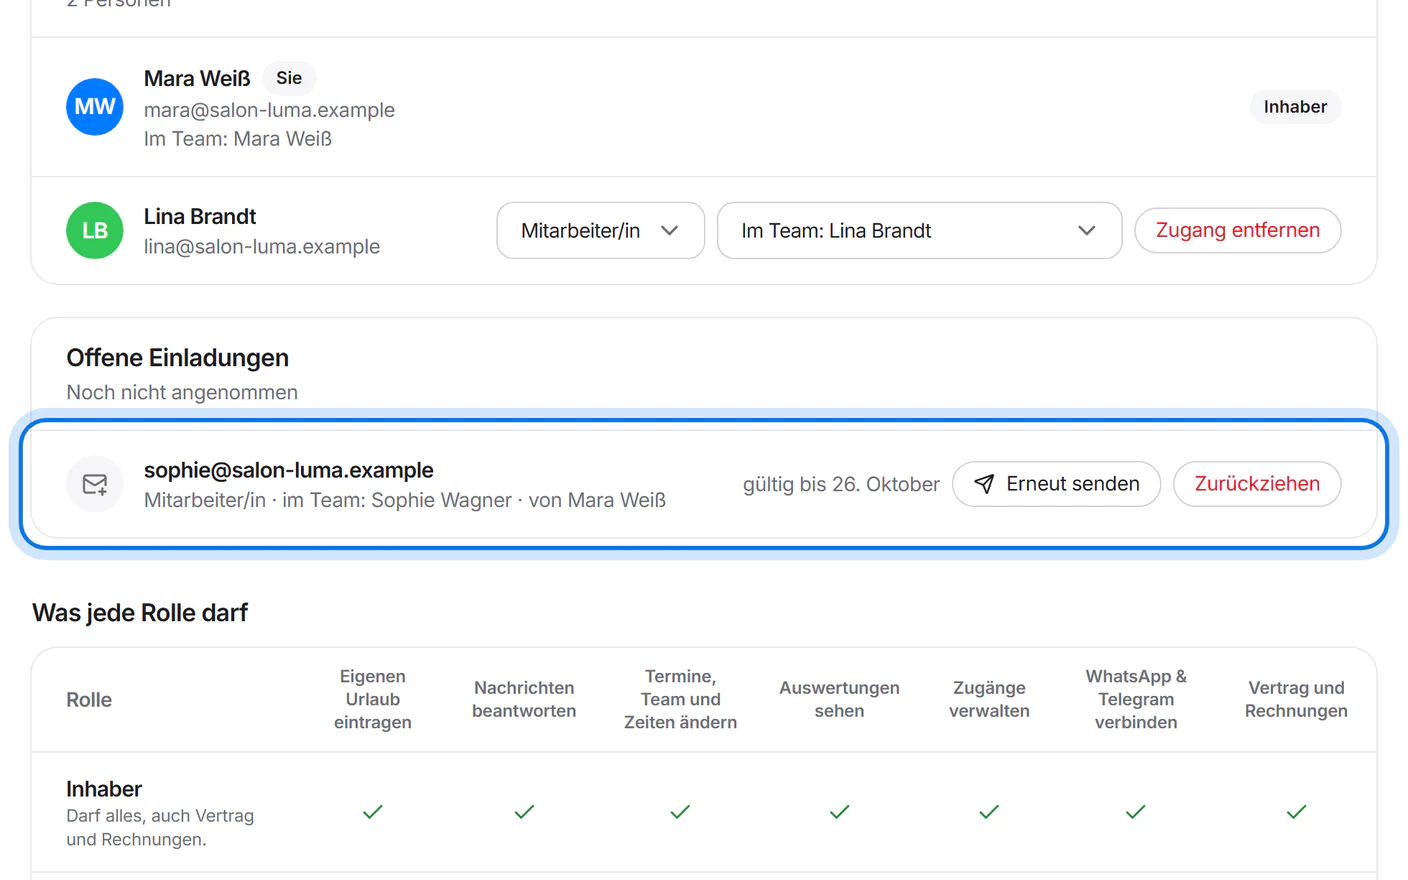
Task: Click the Rolle column header
Action: coord(89,700)
